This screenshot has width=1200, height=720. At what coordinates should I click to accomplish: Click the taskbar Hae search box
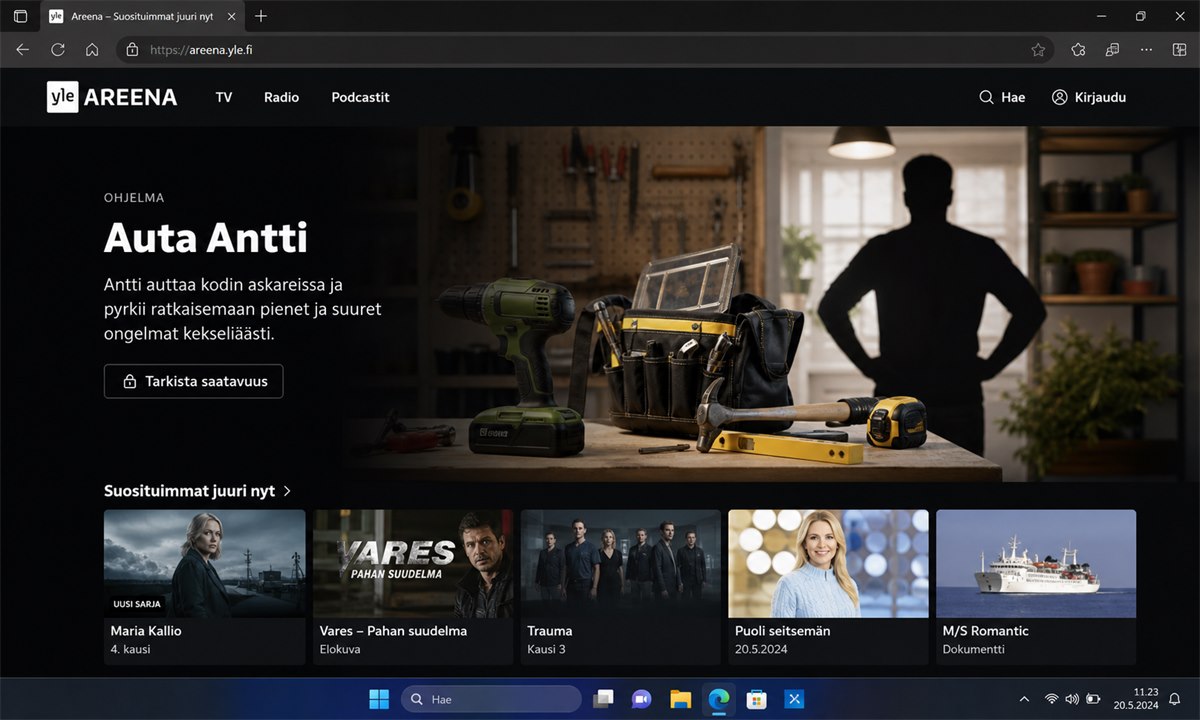tap(491, 699)
